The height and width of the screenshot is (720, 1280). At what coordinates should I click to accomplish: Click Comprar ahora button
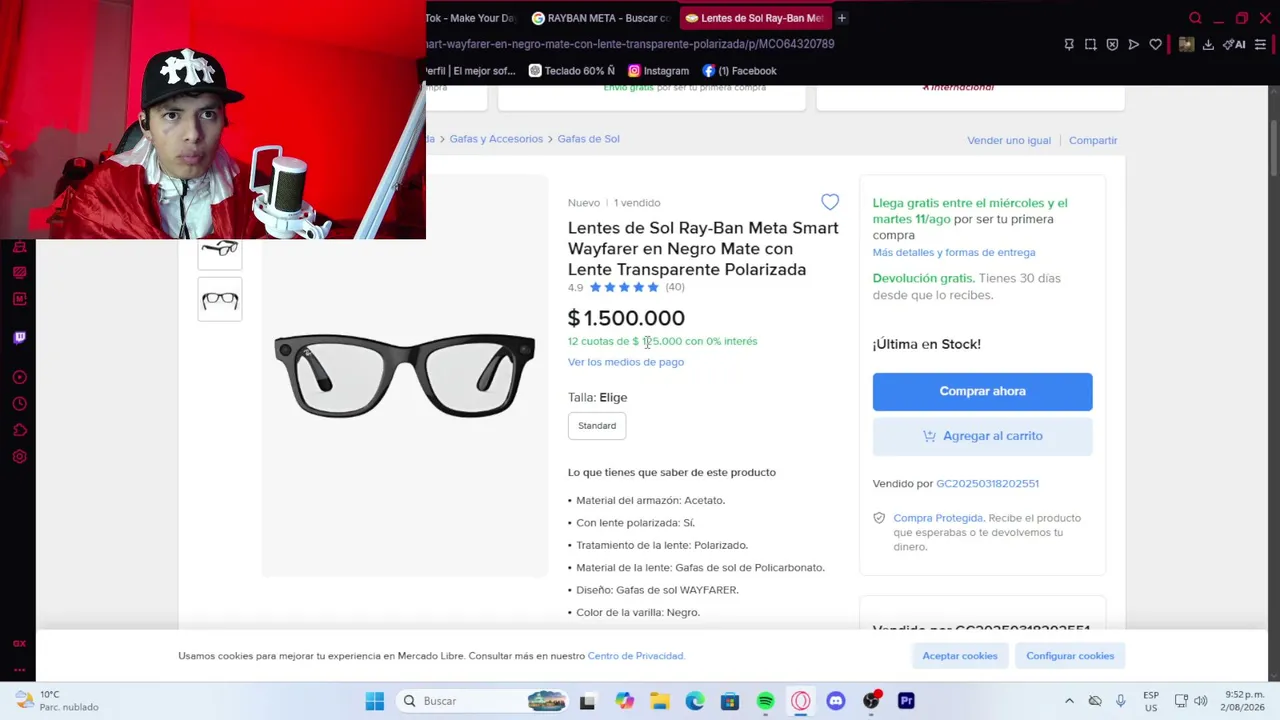coord(982,391)
